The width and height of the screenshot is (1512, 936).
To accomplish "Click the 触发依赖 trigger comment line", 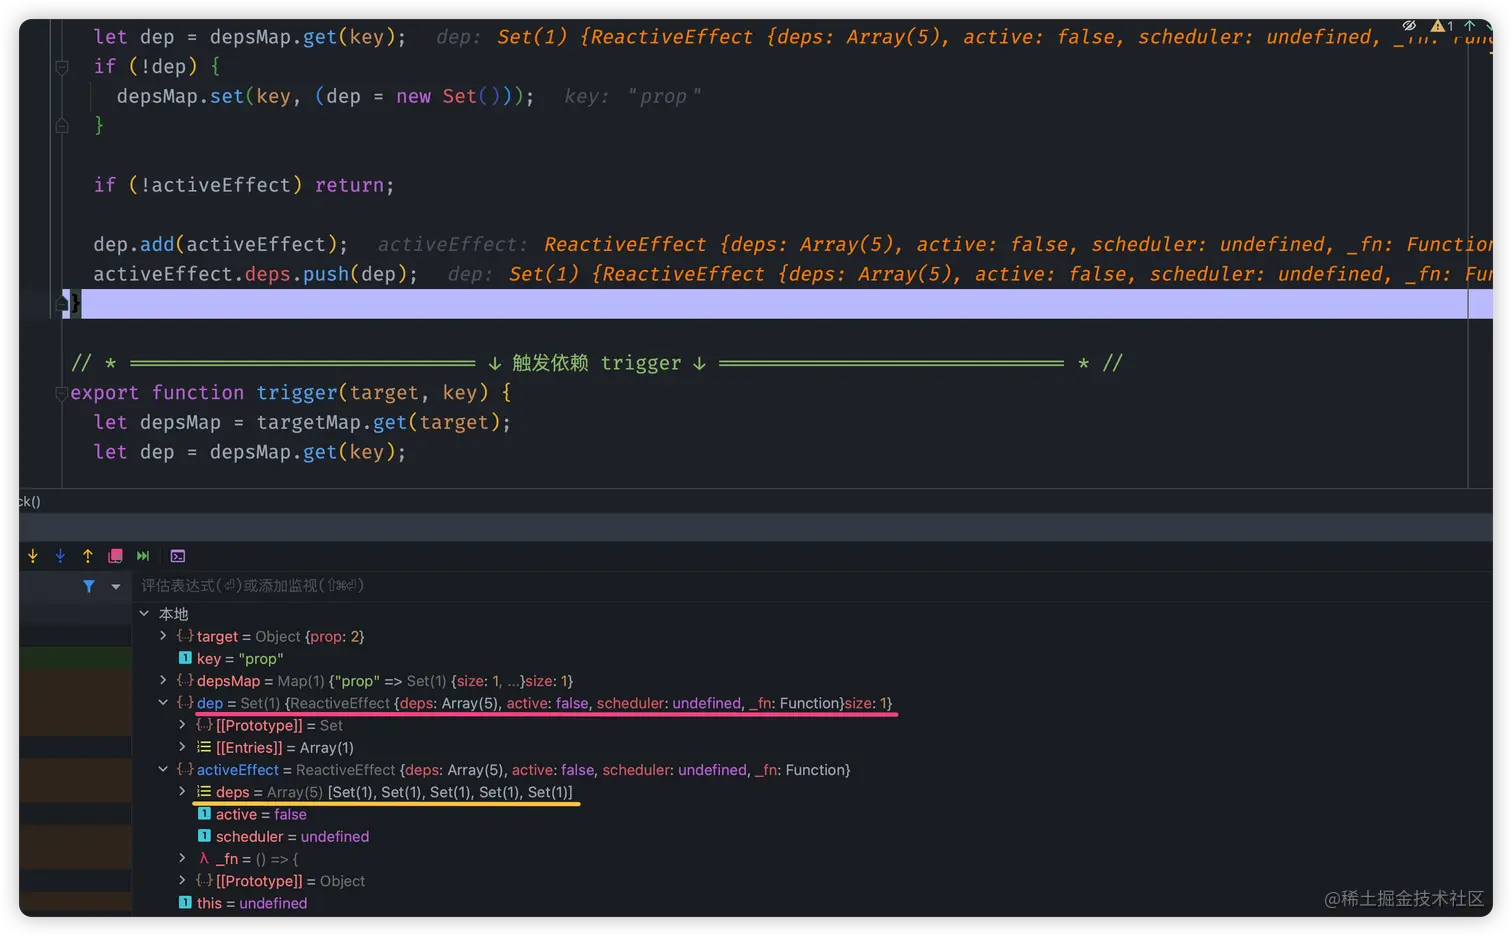I will coord(596,363).
